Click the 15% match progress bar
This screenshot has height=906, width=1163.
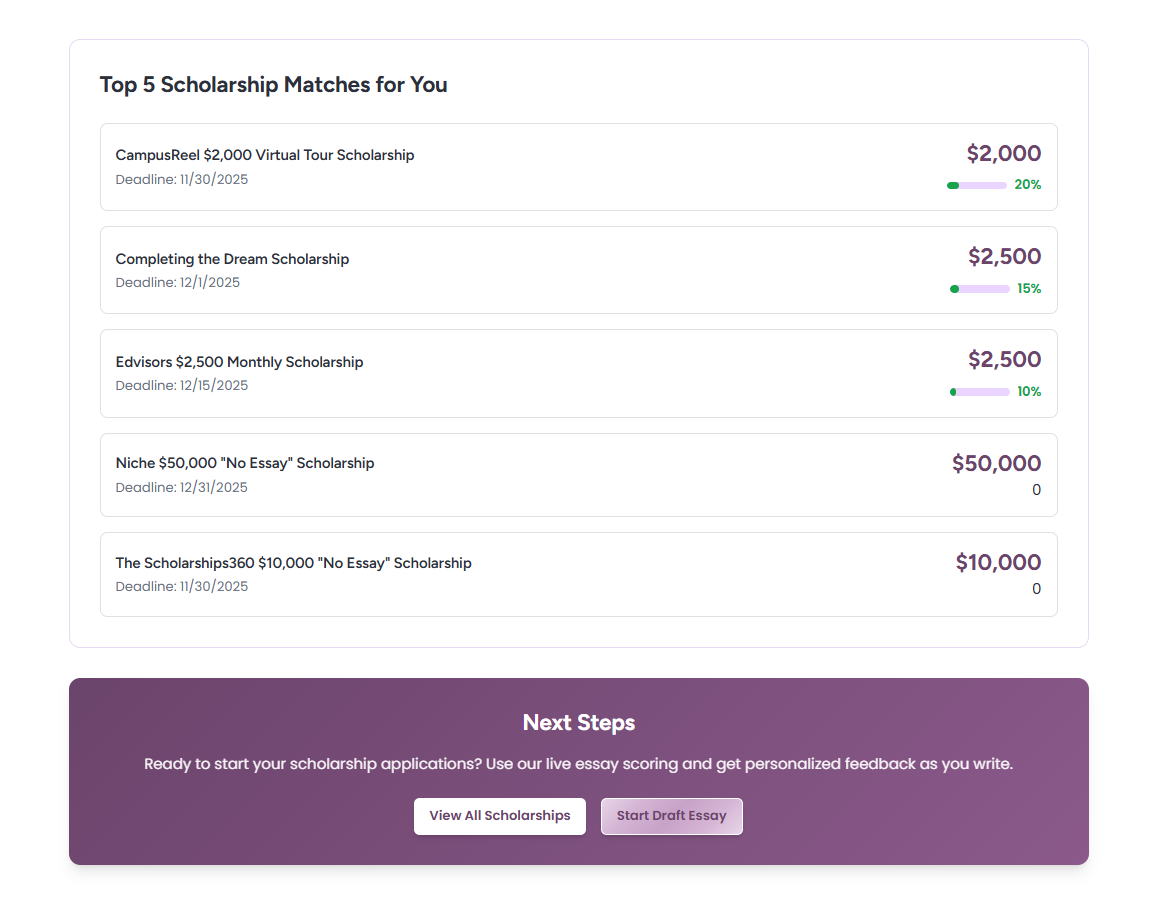pyautogui.click(x=980, y=289)
